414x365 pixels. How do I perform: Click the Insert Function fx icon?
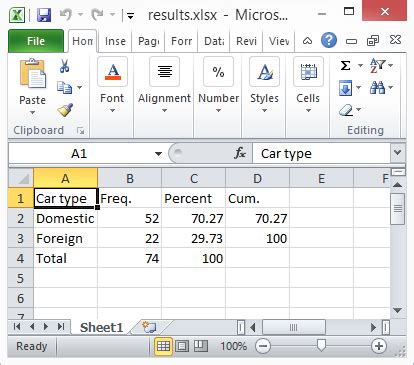[x=240, y=153]
